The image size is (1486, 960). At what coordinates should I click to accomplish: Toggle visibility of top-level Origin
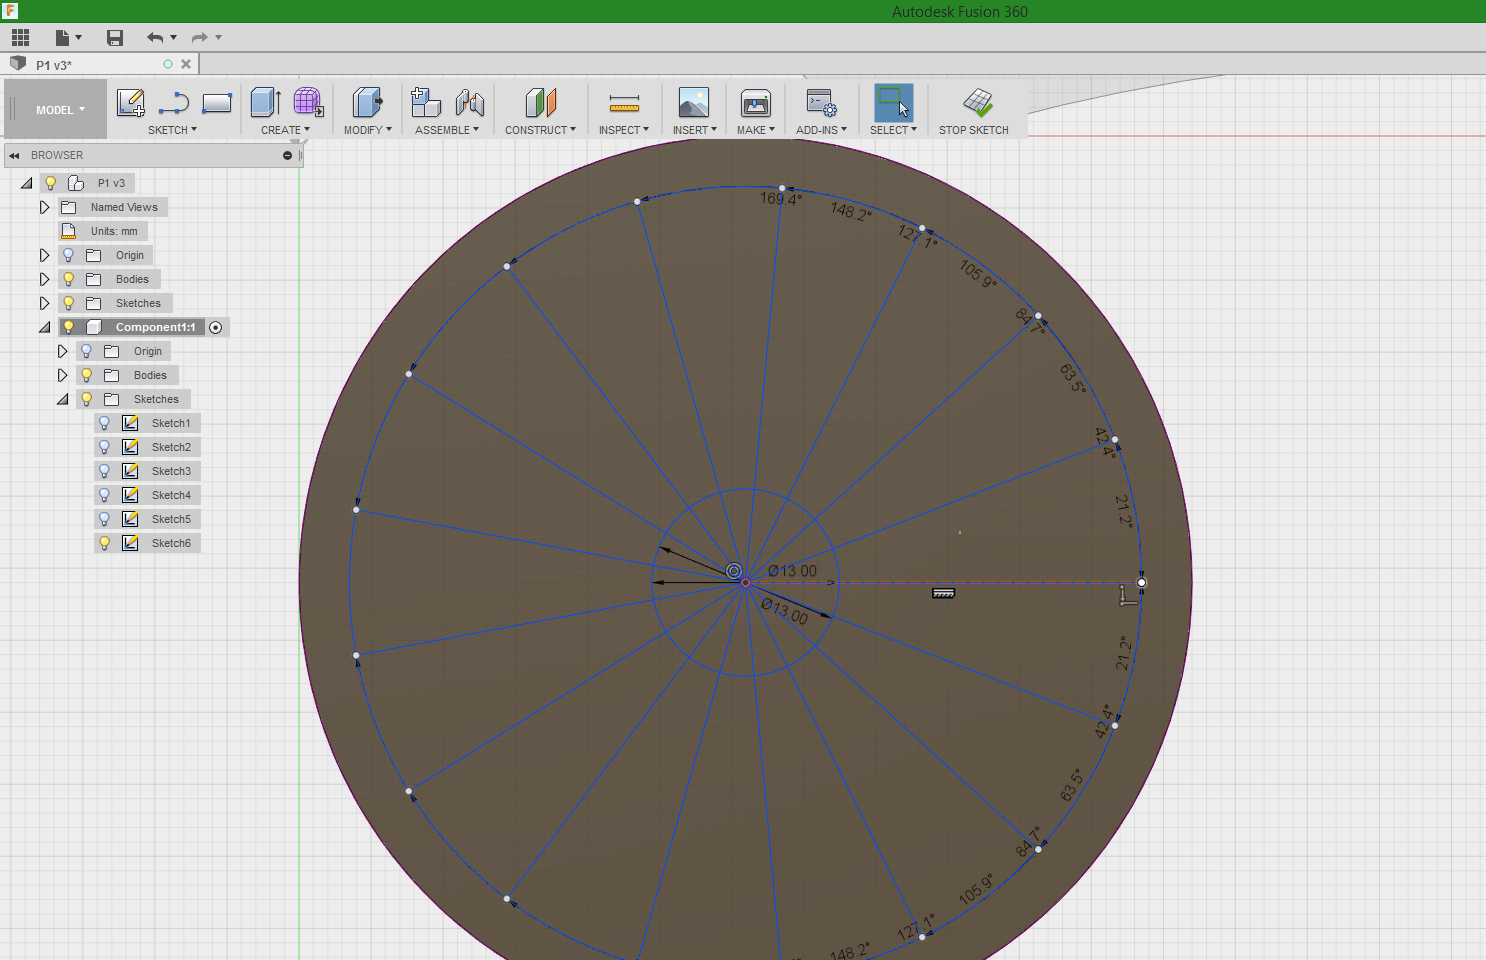pyautogui.click(x=68, y=255)
